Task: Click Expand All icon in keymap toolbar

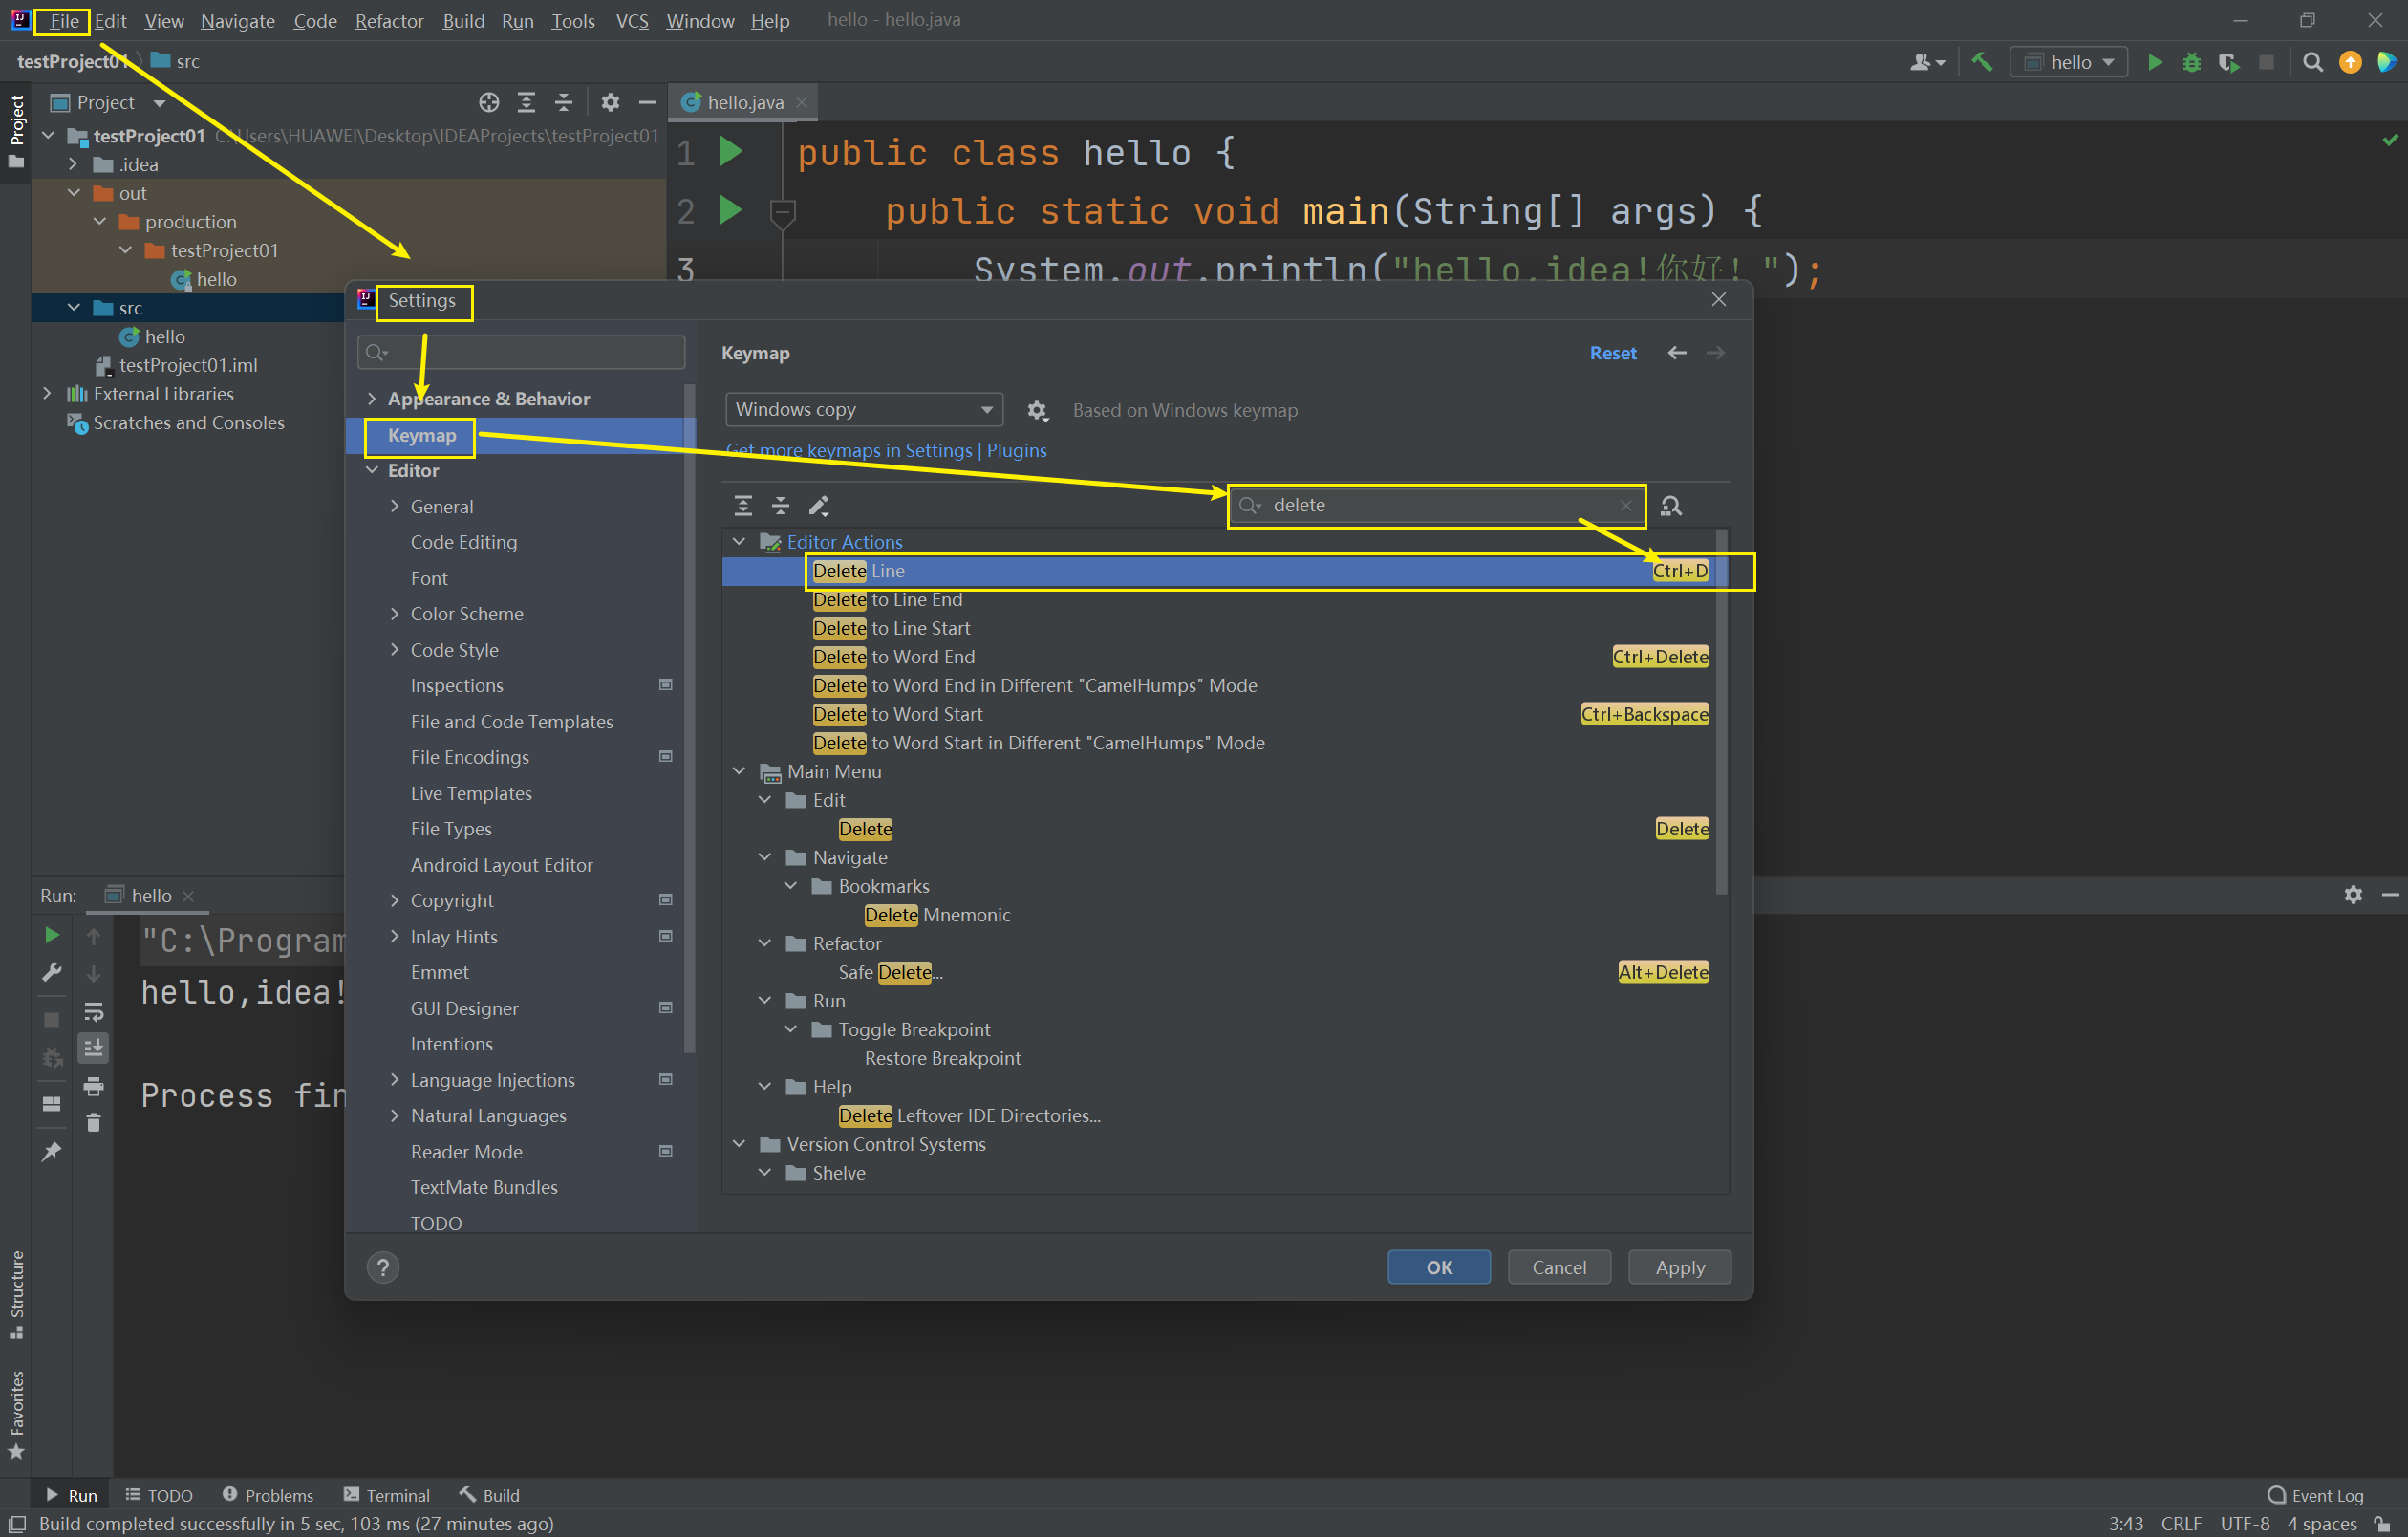Action: click(743, 506)
